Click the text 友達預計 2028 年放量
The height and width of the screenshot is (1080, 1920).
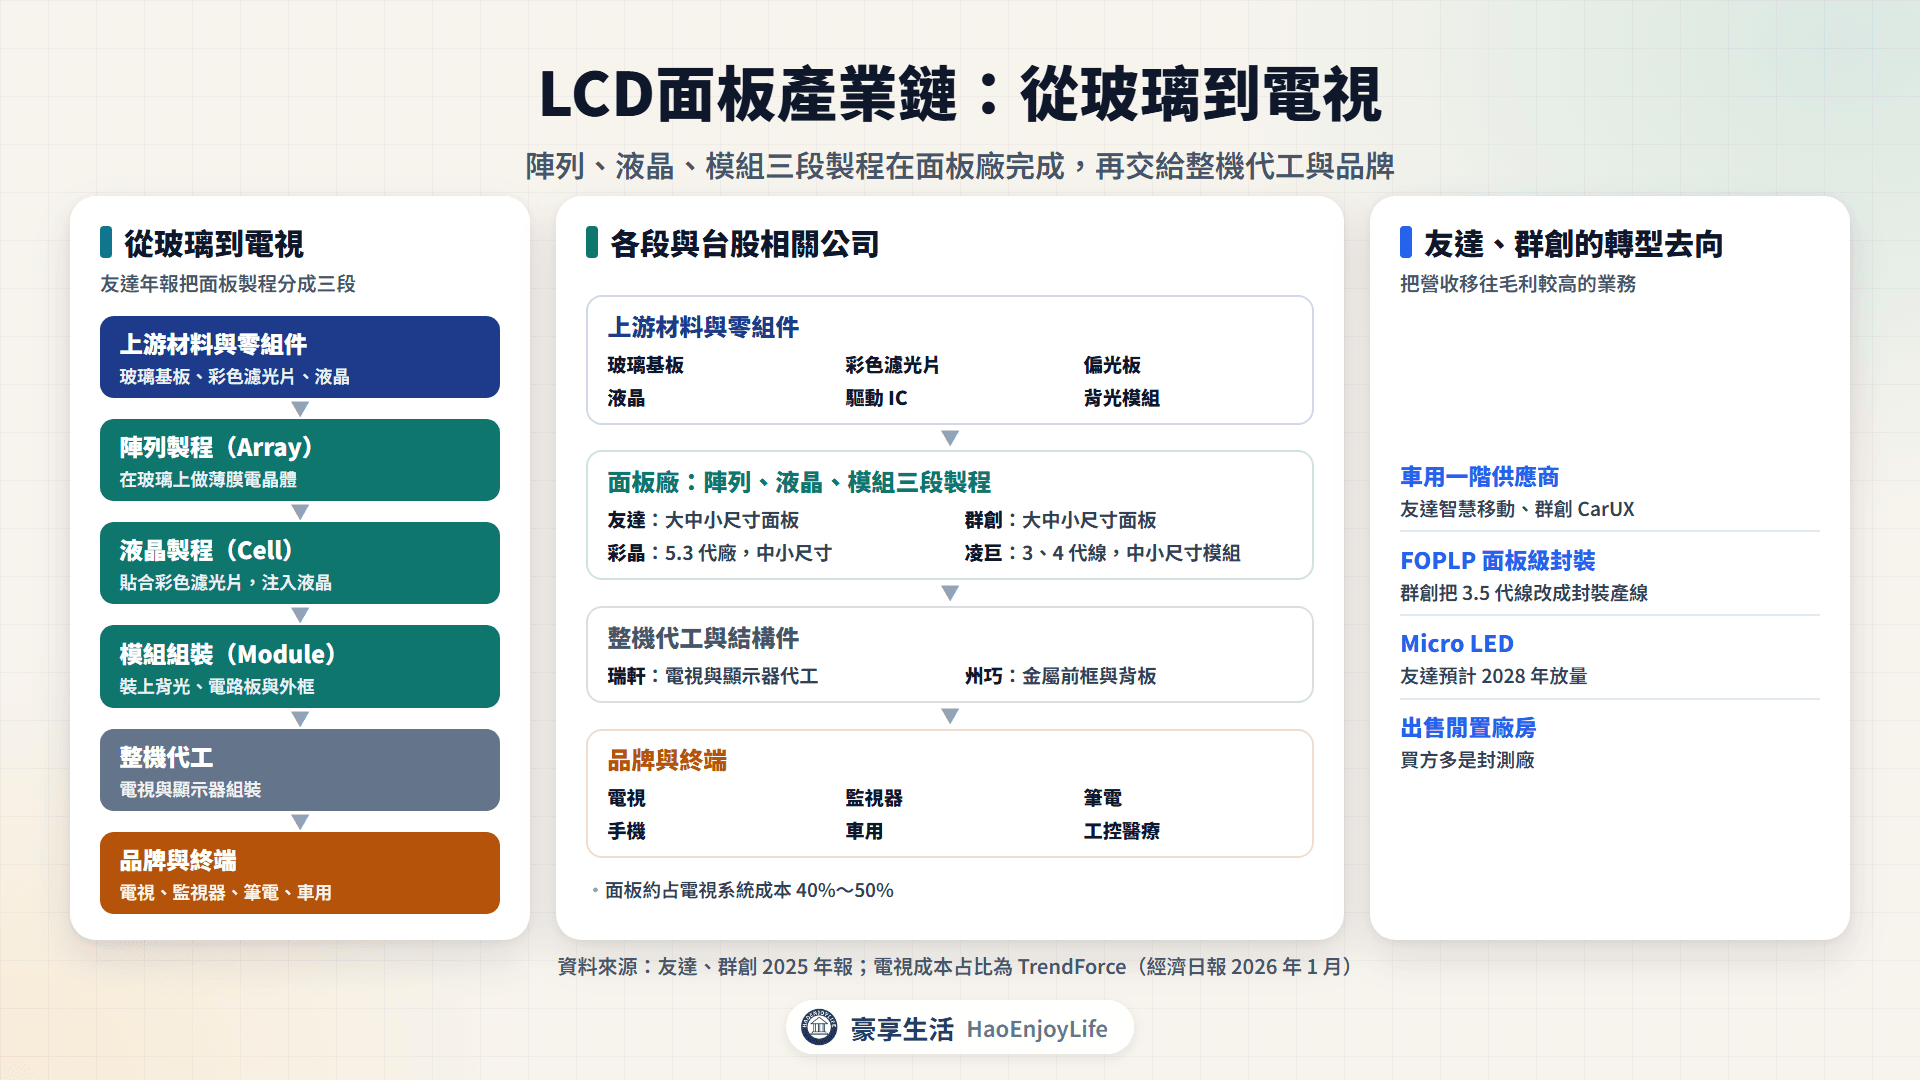1494,676
